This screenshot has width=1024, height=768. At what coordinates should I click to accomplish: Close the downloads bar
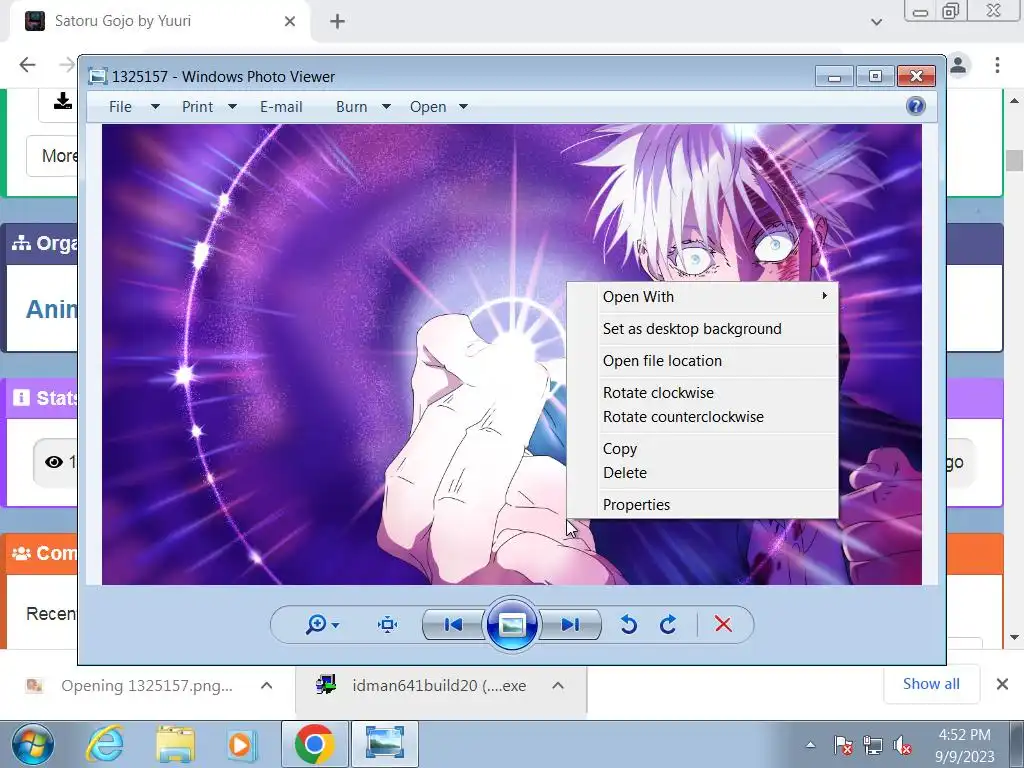pyautogui.click(x=1002, y=684)
